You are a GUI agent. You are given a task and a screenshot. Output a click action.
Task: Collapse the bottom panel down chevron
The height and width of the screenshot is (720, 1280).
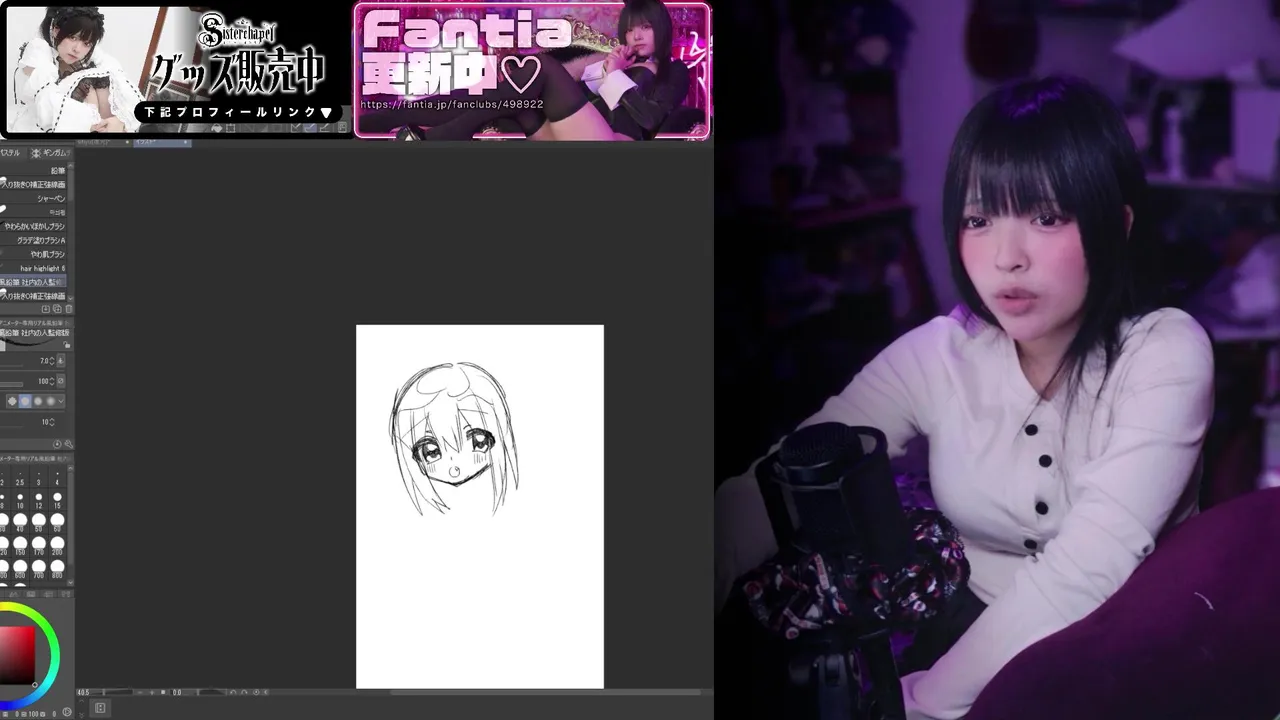[x=82, y=715]
